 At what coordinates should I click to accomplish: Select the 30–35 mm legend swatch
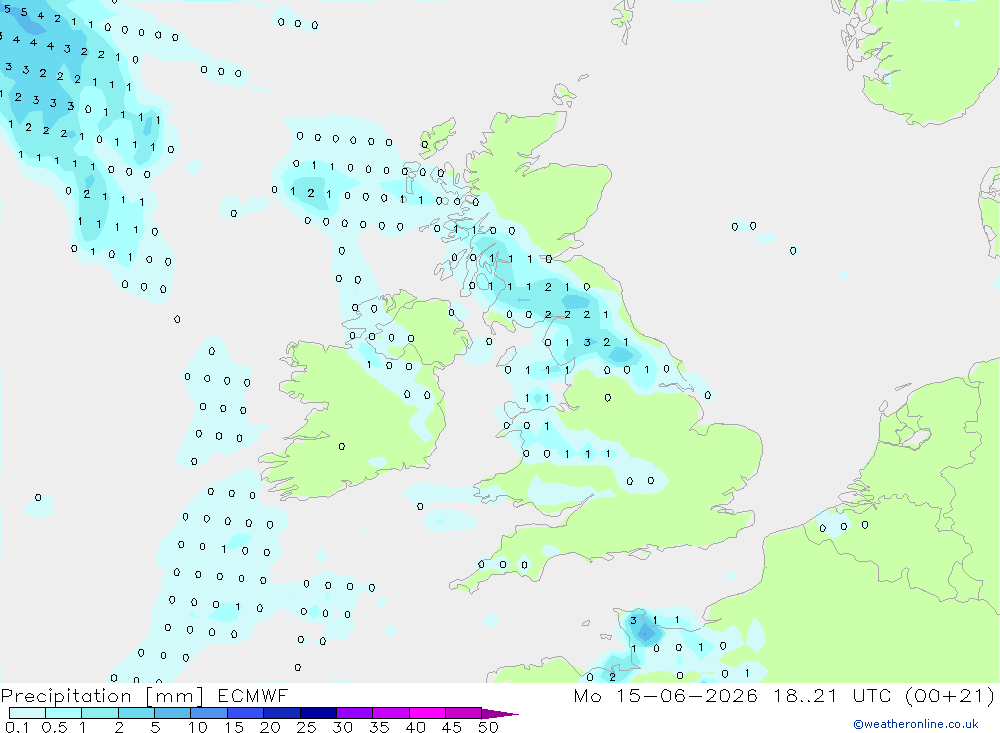coord(355,713)
